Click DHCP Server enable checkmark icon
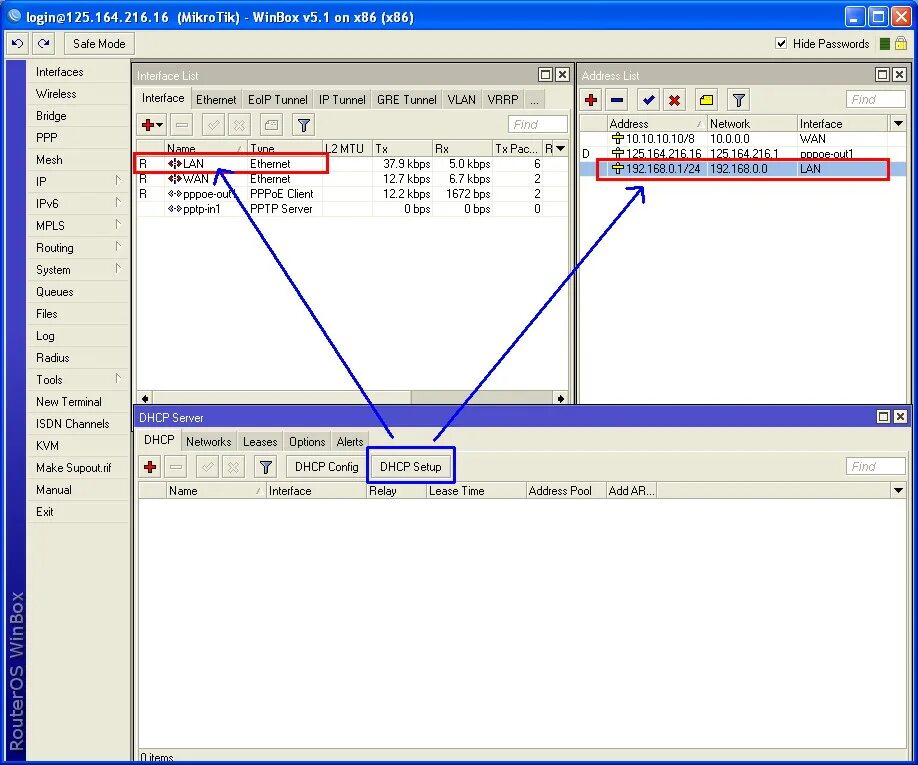The width and height of the screenshot is (918, 765). (x=207, y=466)
